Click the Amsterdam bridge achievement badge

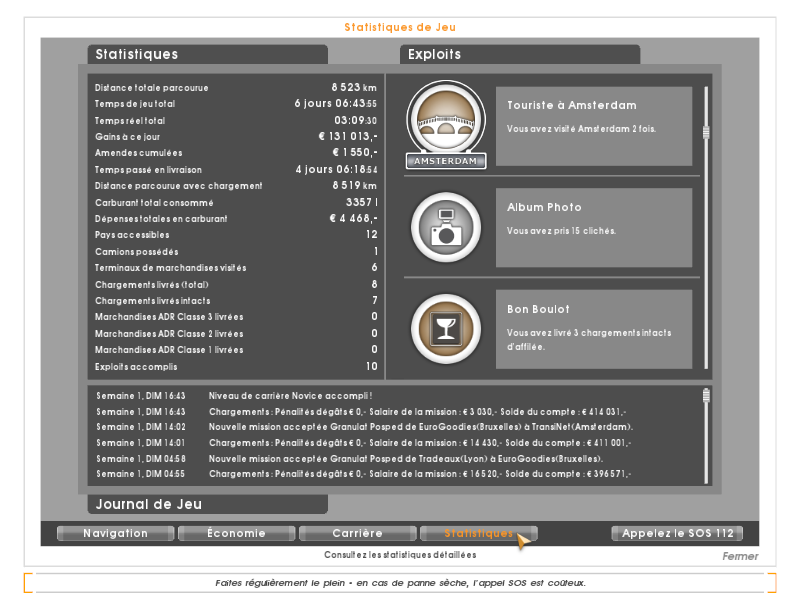[x=446, y=124]
